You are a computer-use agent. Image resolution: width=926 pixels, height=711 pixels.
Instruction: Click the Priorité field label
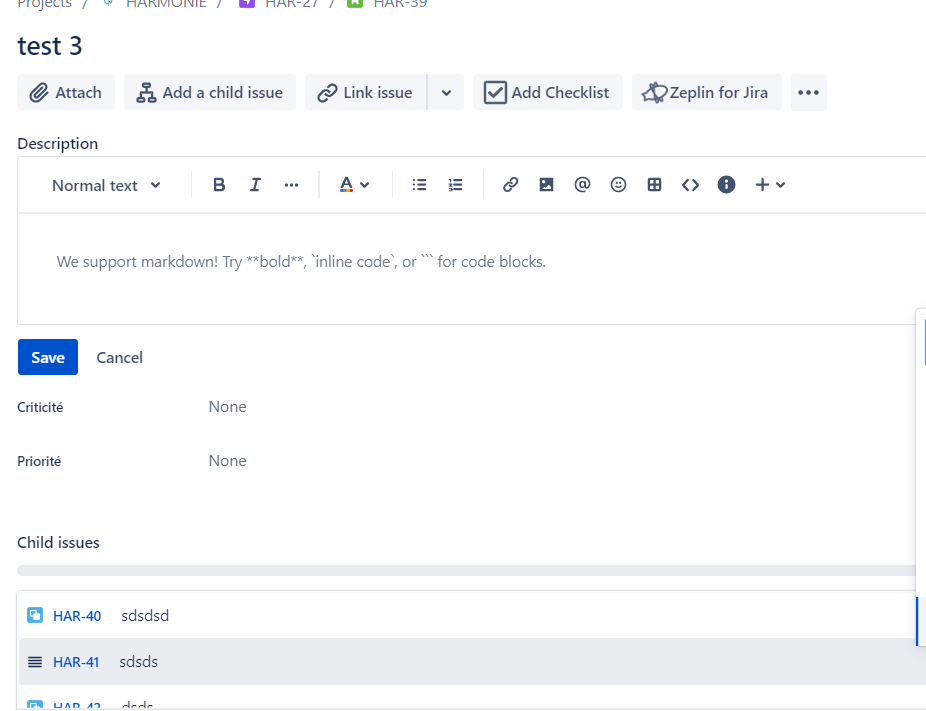click(x=39, y=461)
